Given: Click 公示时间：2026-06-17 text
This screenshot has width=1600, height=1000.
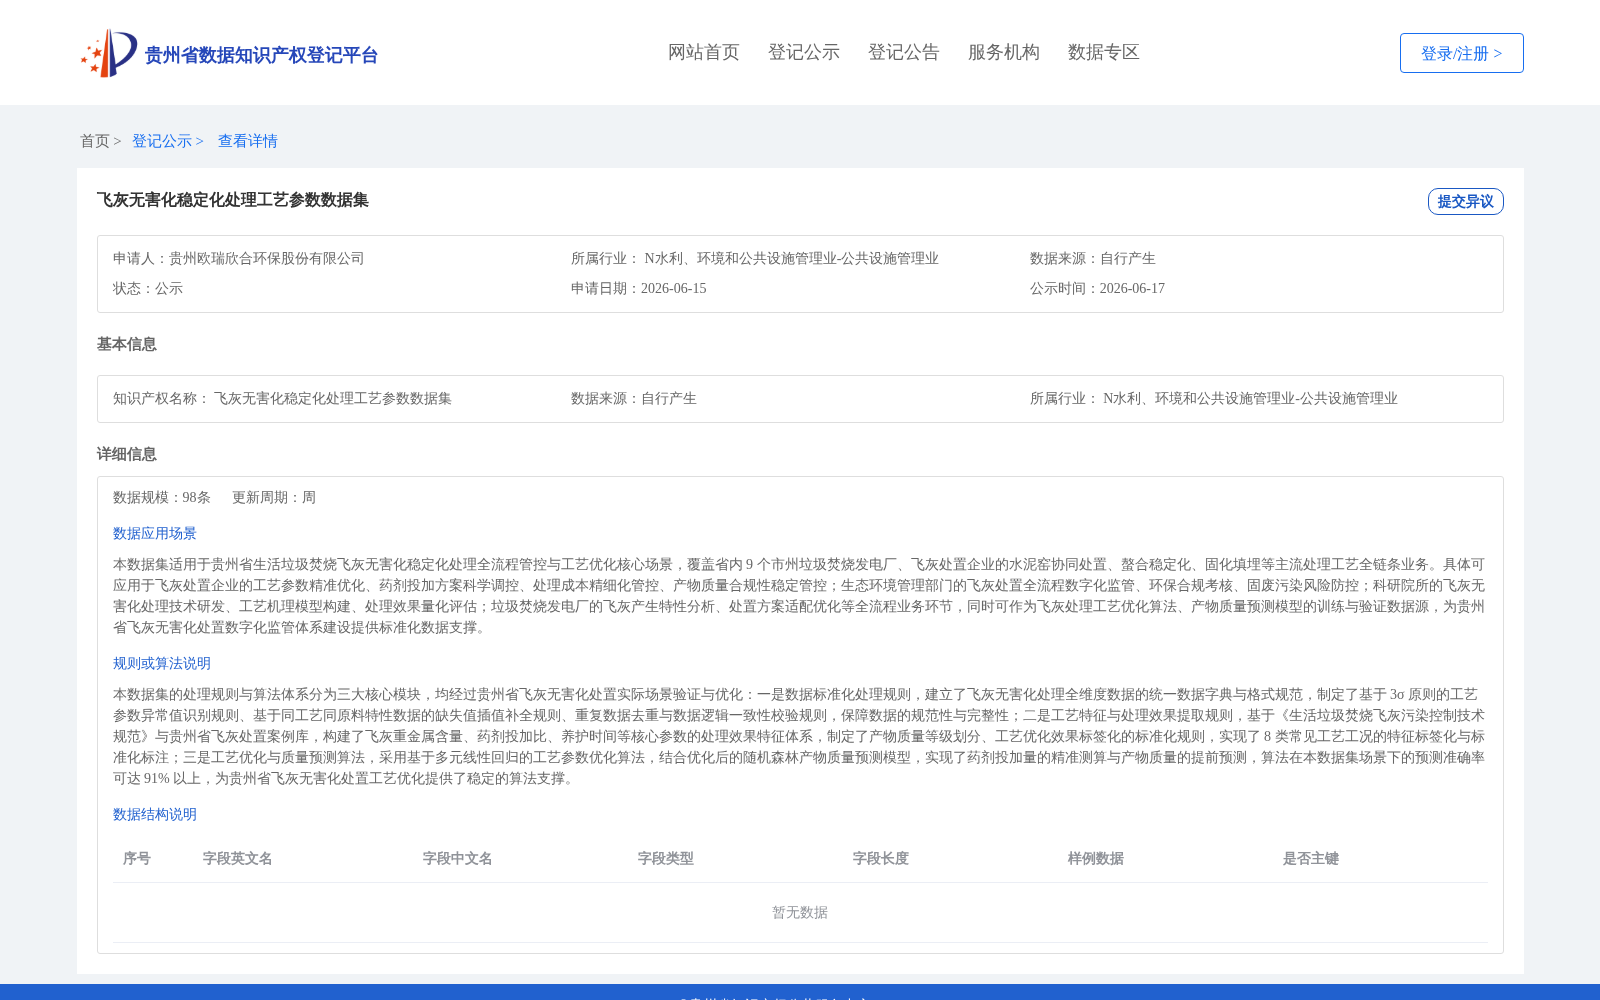Looking at the screenshot, I should coord(1097,288).
